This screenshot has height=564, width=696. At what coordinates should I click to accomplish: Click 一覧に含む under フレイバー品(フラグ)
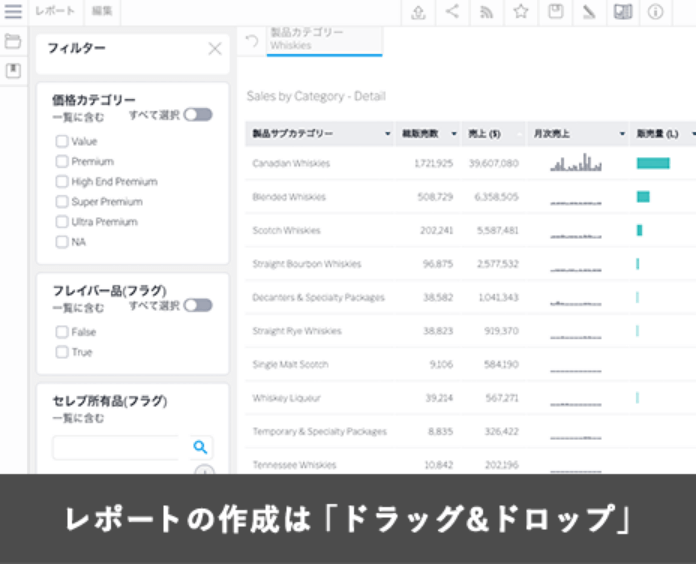point(78,308)
